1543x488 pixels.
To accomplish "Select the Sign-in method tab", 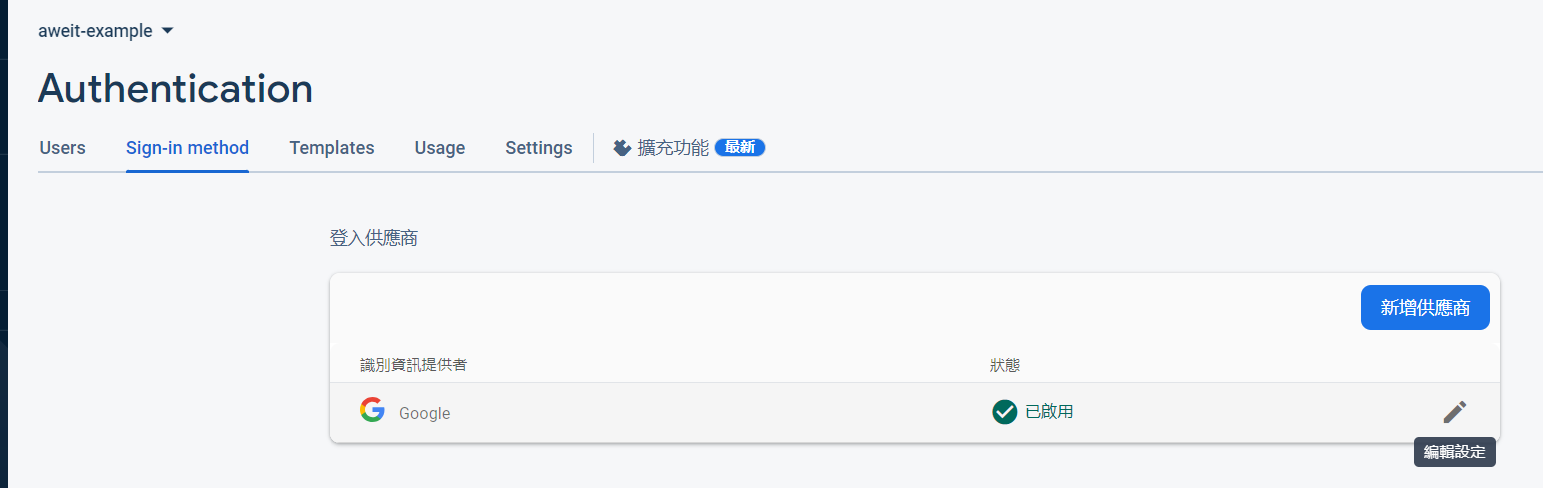I will pyautogui.click(x=187, y=148).
